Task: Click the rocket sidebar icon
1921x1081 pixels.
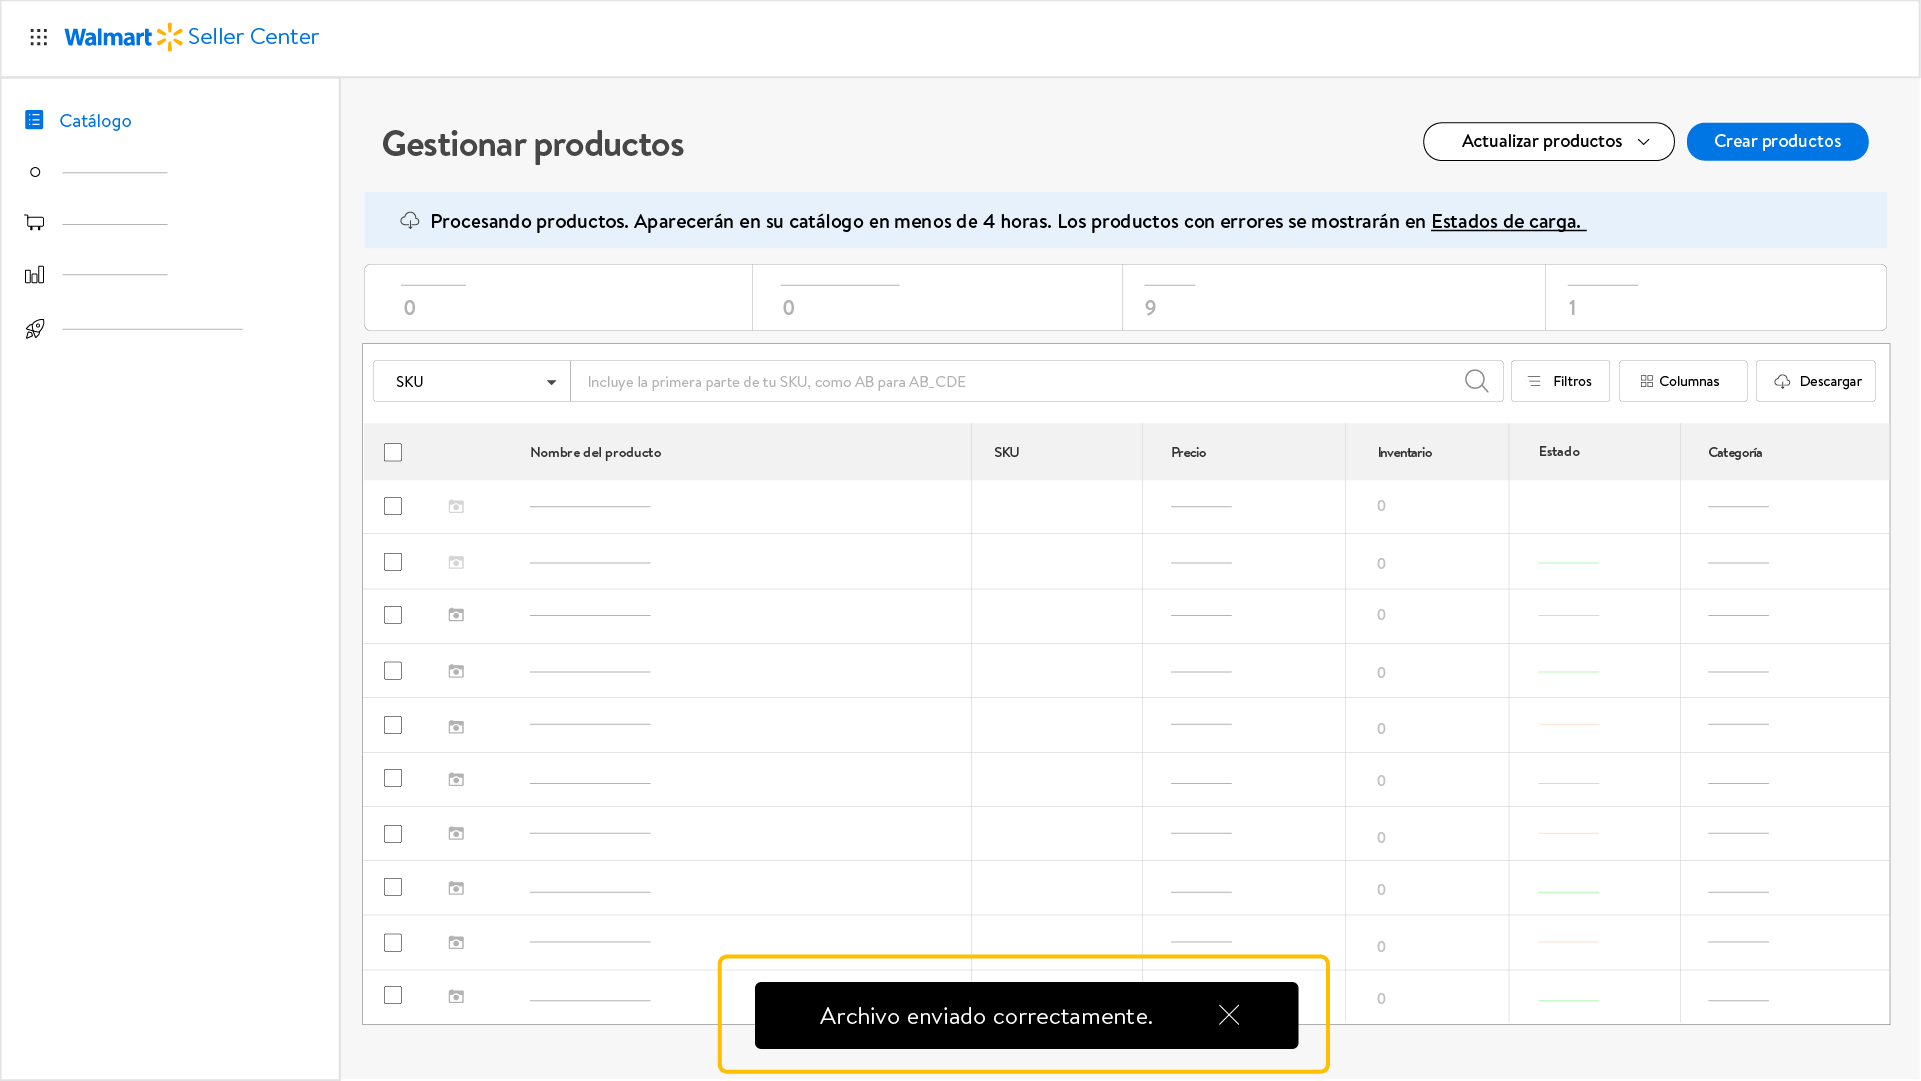Action: coord(35,329)
